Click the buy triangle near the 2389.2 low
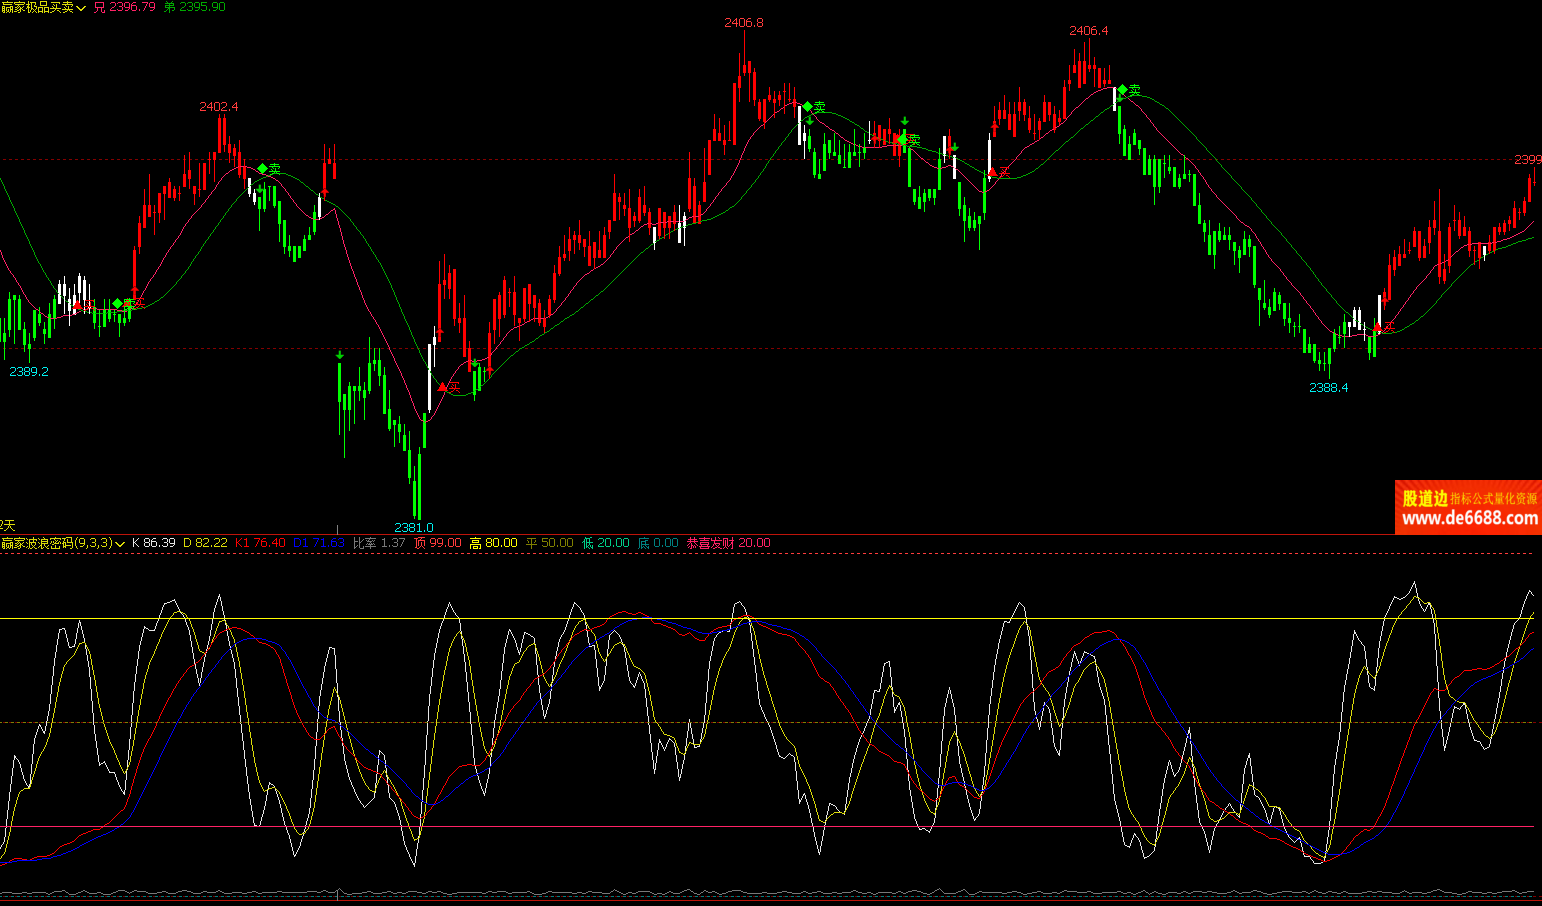The width and height of the screenshot is (1542, 906). (x=77, y=305)
